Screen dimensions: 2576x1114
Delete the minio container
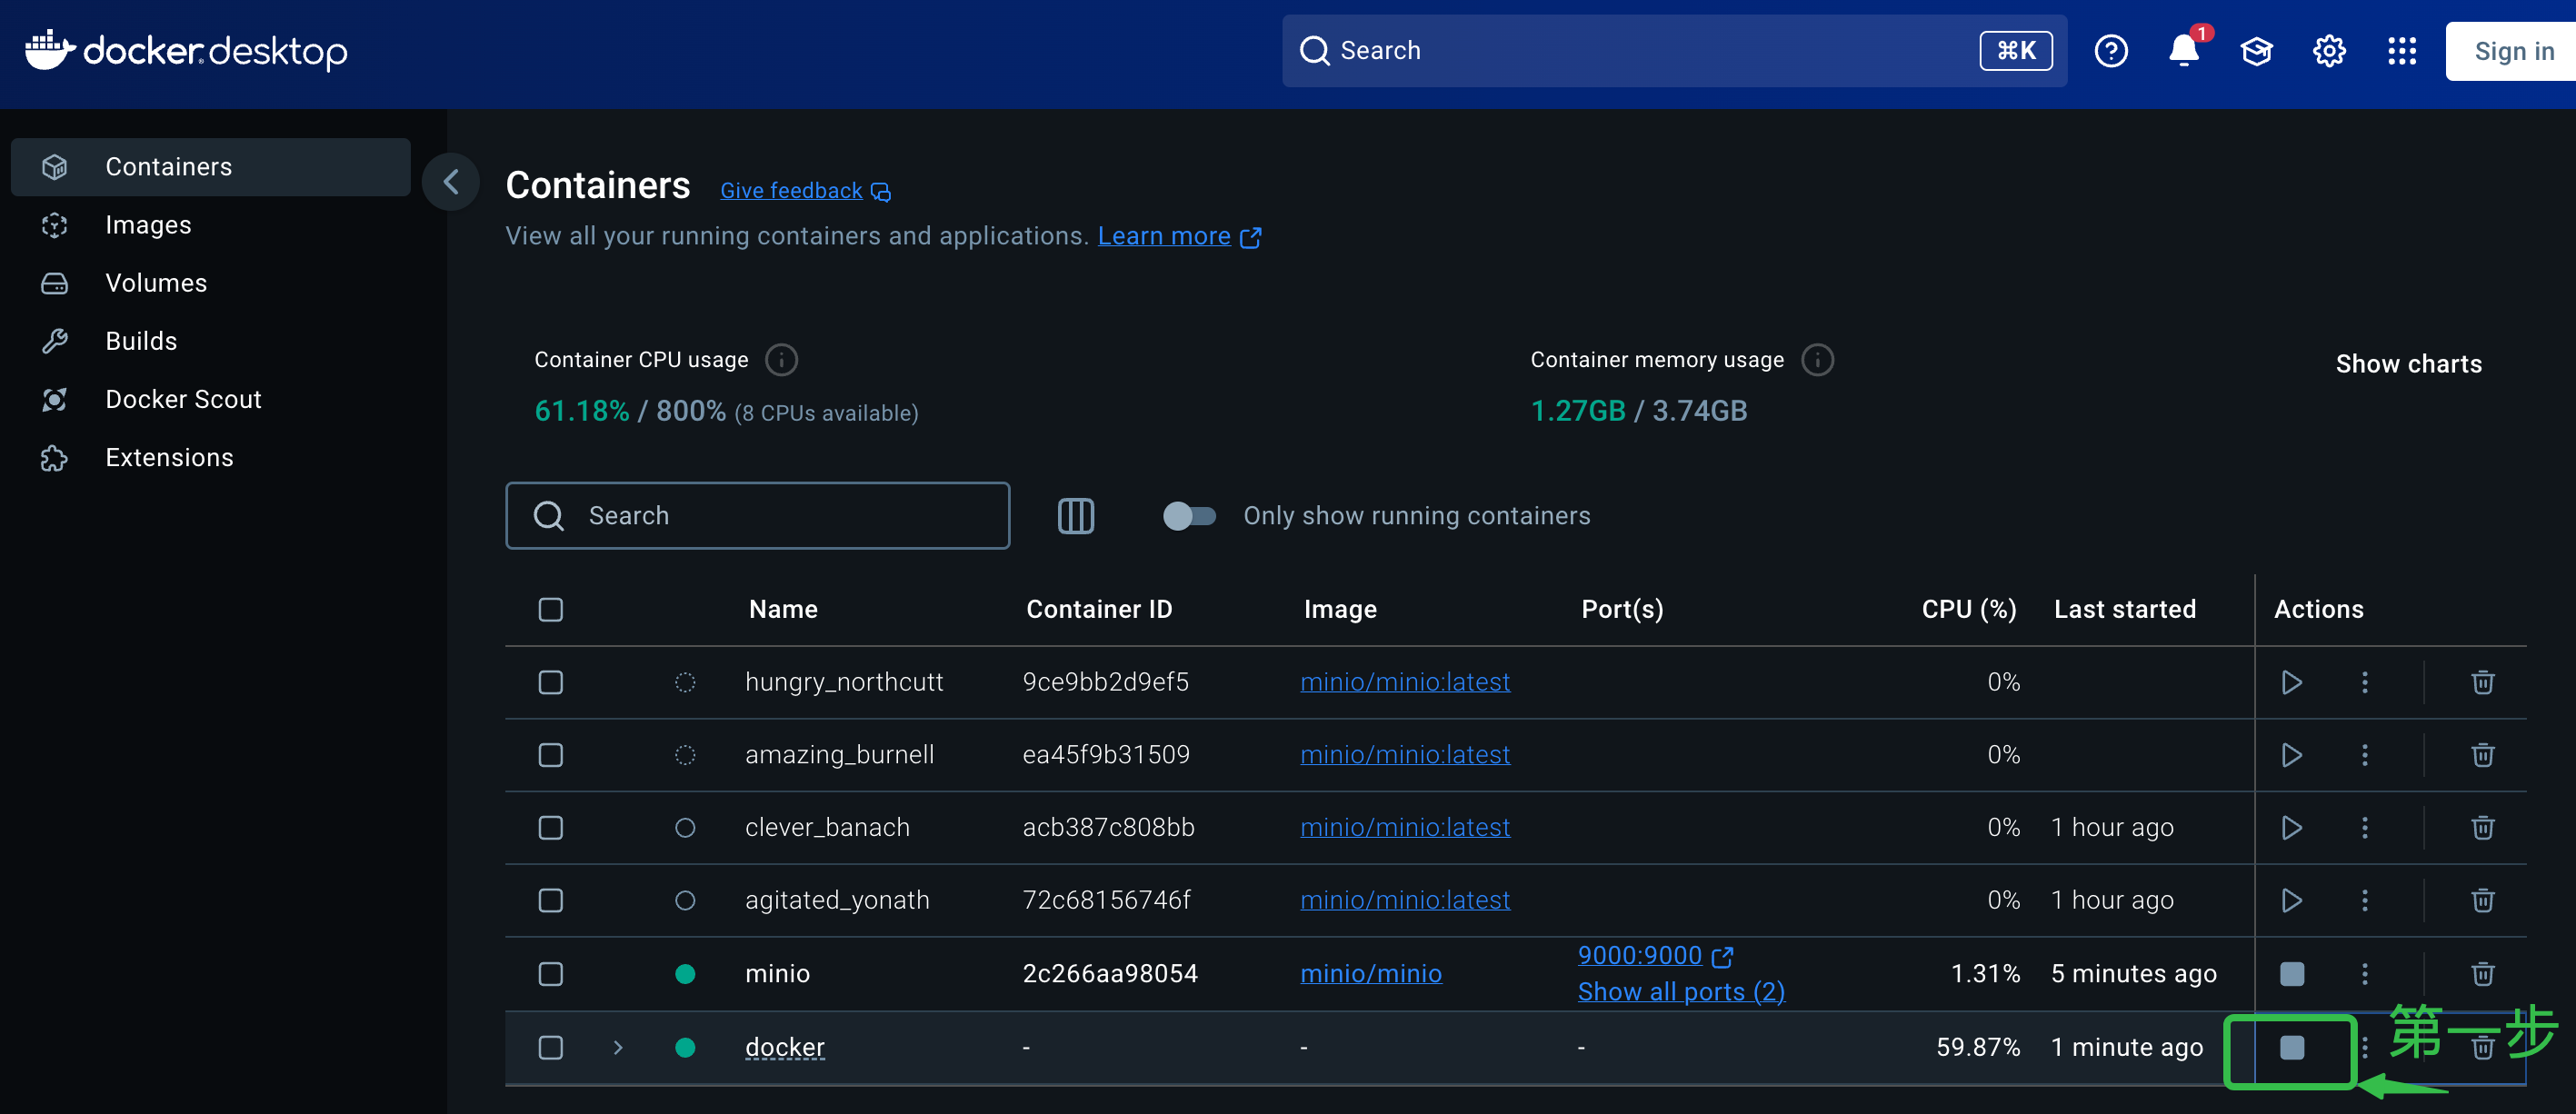point(2482,974)
